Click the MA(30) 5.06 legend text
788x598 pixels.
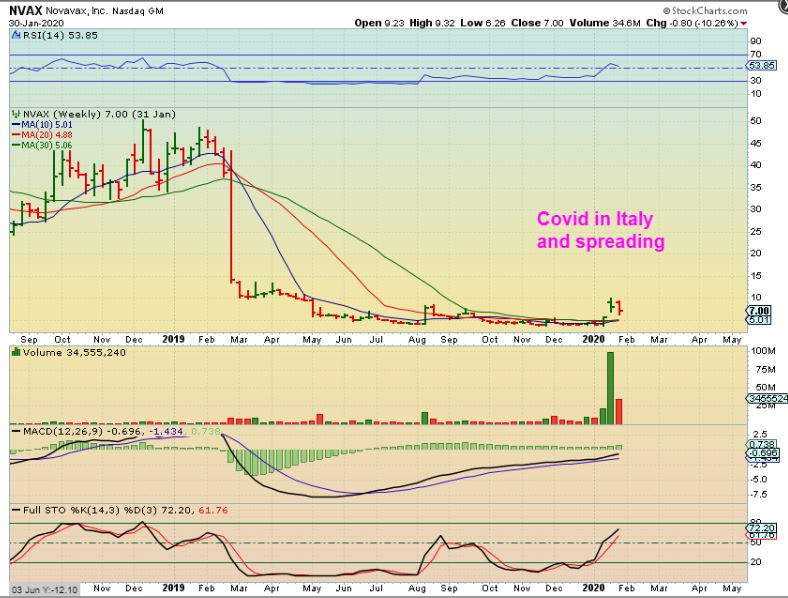47,145
